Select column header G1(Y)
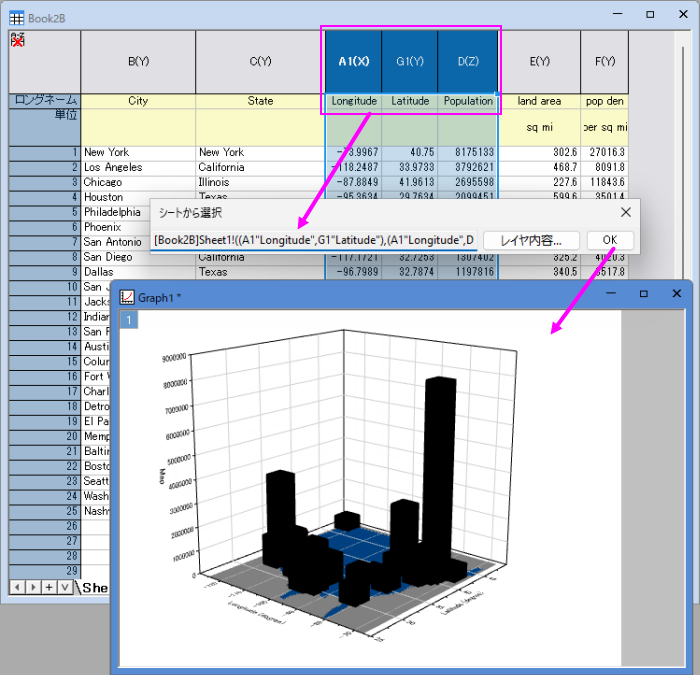Screen dimensions: 700x675 point(410,62)
